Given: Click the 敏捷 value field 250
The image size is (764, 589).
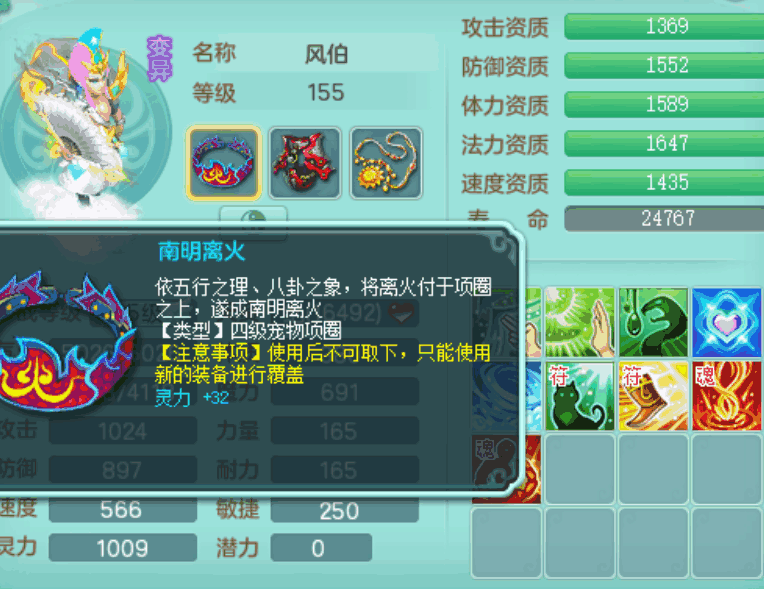Looking at the screenshot, I should click(344, 510).
